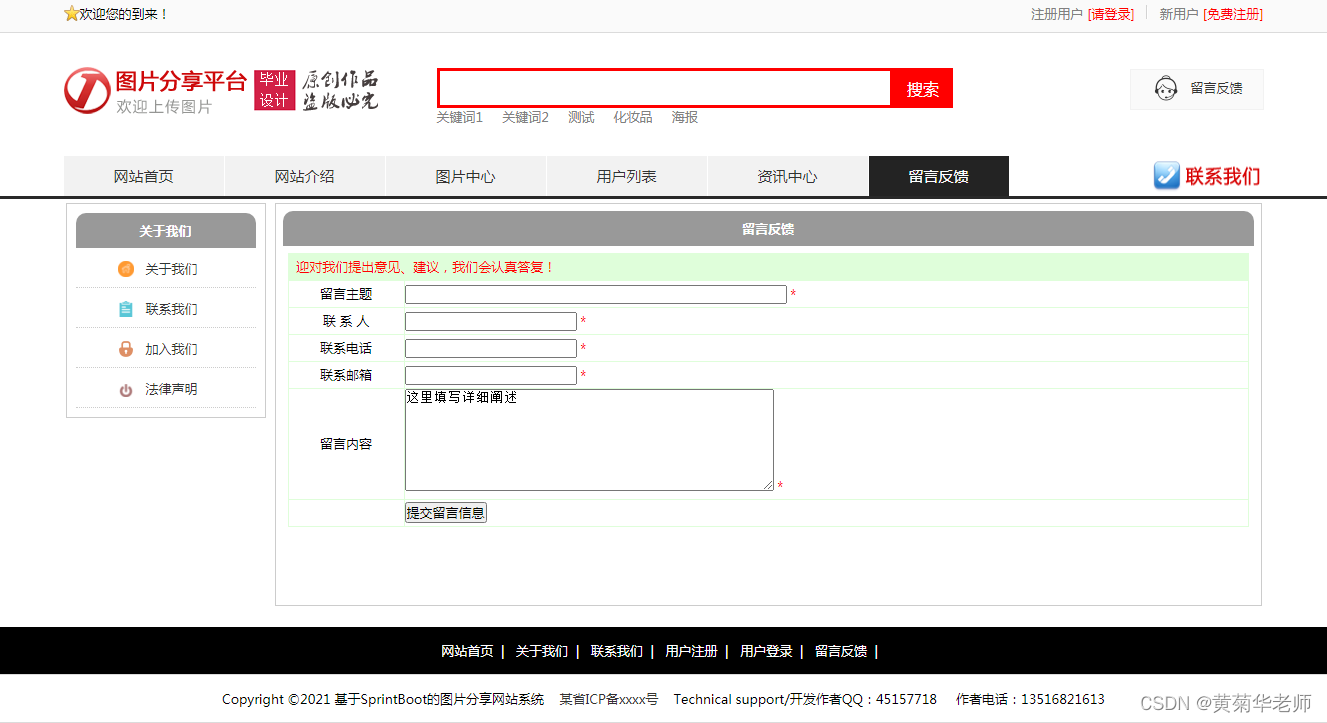
Task: Click footer 用户登录 link
Action: coord(766,651)
